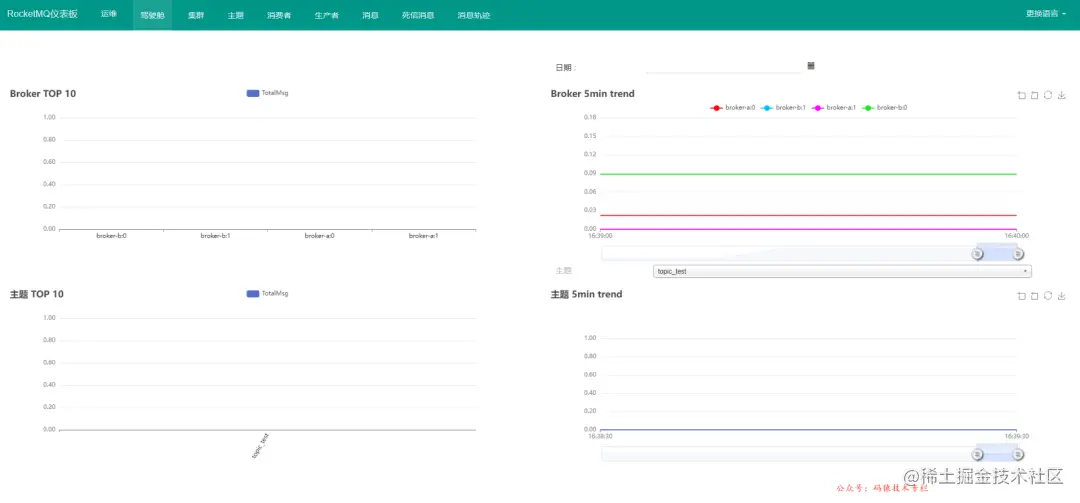Click the Broker TOP 10 title
The width and height of the screenshot is (1080, 503).
click(x=43, y=94)
